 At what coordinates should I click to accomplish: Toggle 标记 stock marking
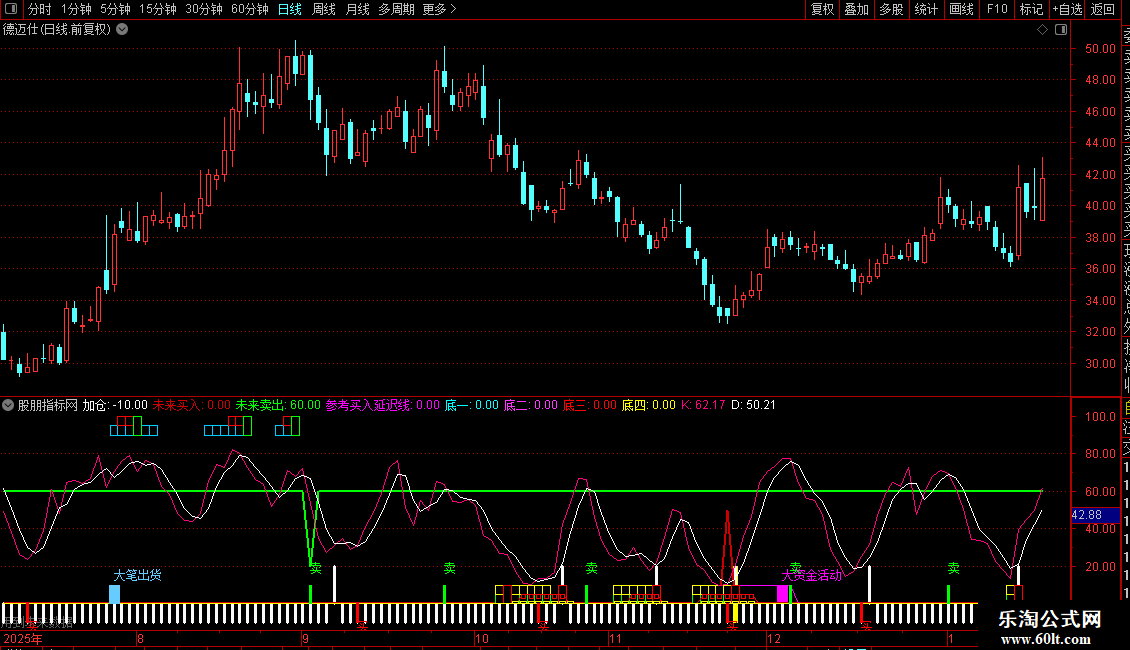pyautogui.click(x=1031, y=9)
